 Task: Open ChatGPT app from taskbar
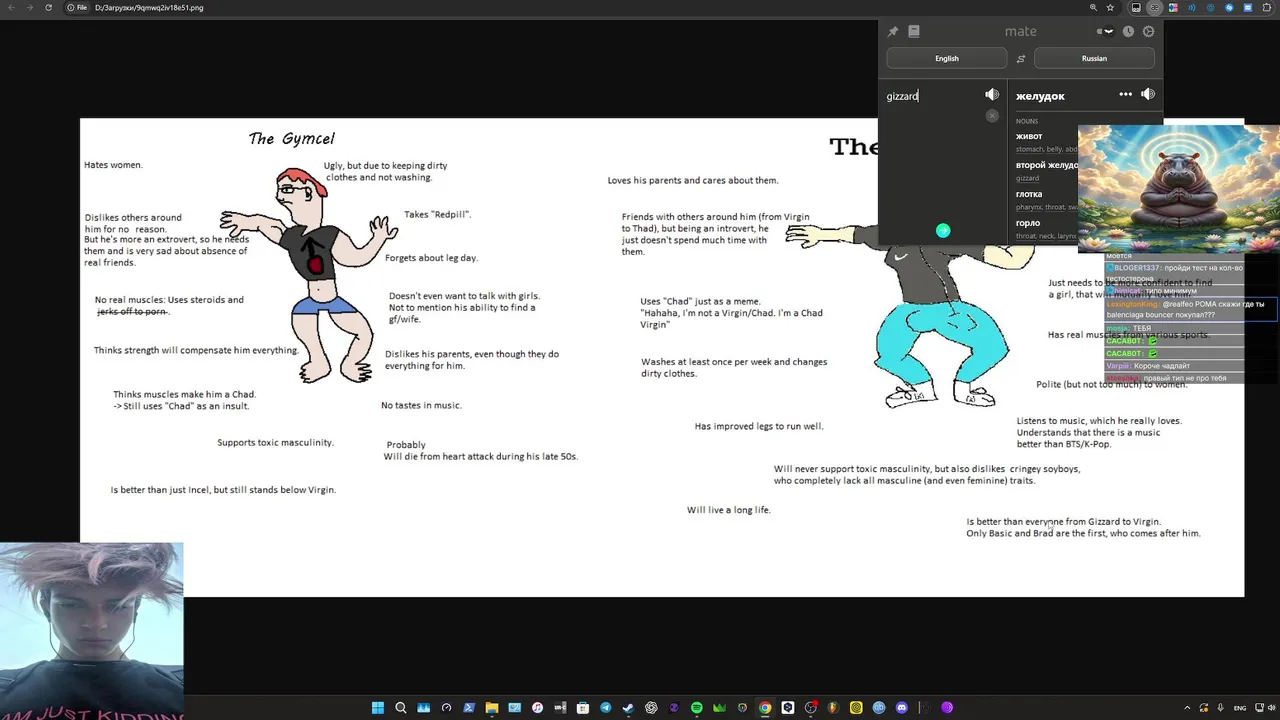click(651, 708)
